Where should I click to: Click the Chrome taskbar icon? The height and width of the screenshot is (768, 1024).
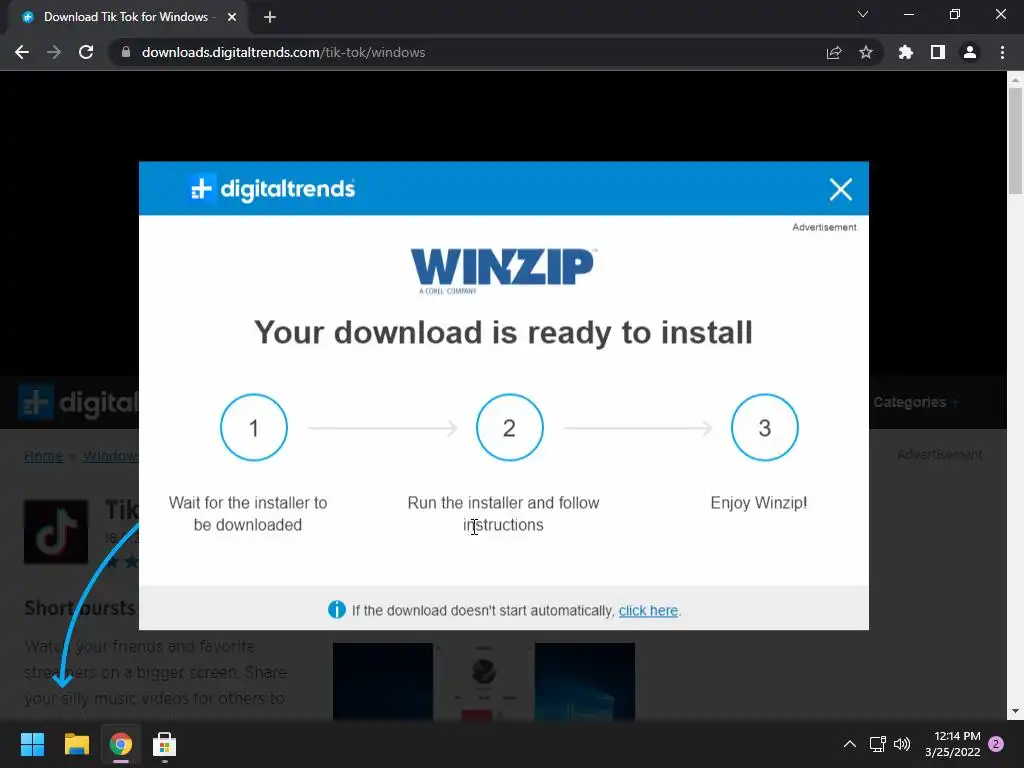click(121, 744)
